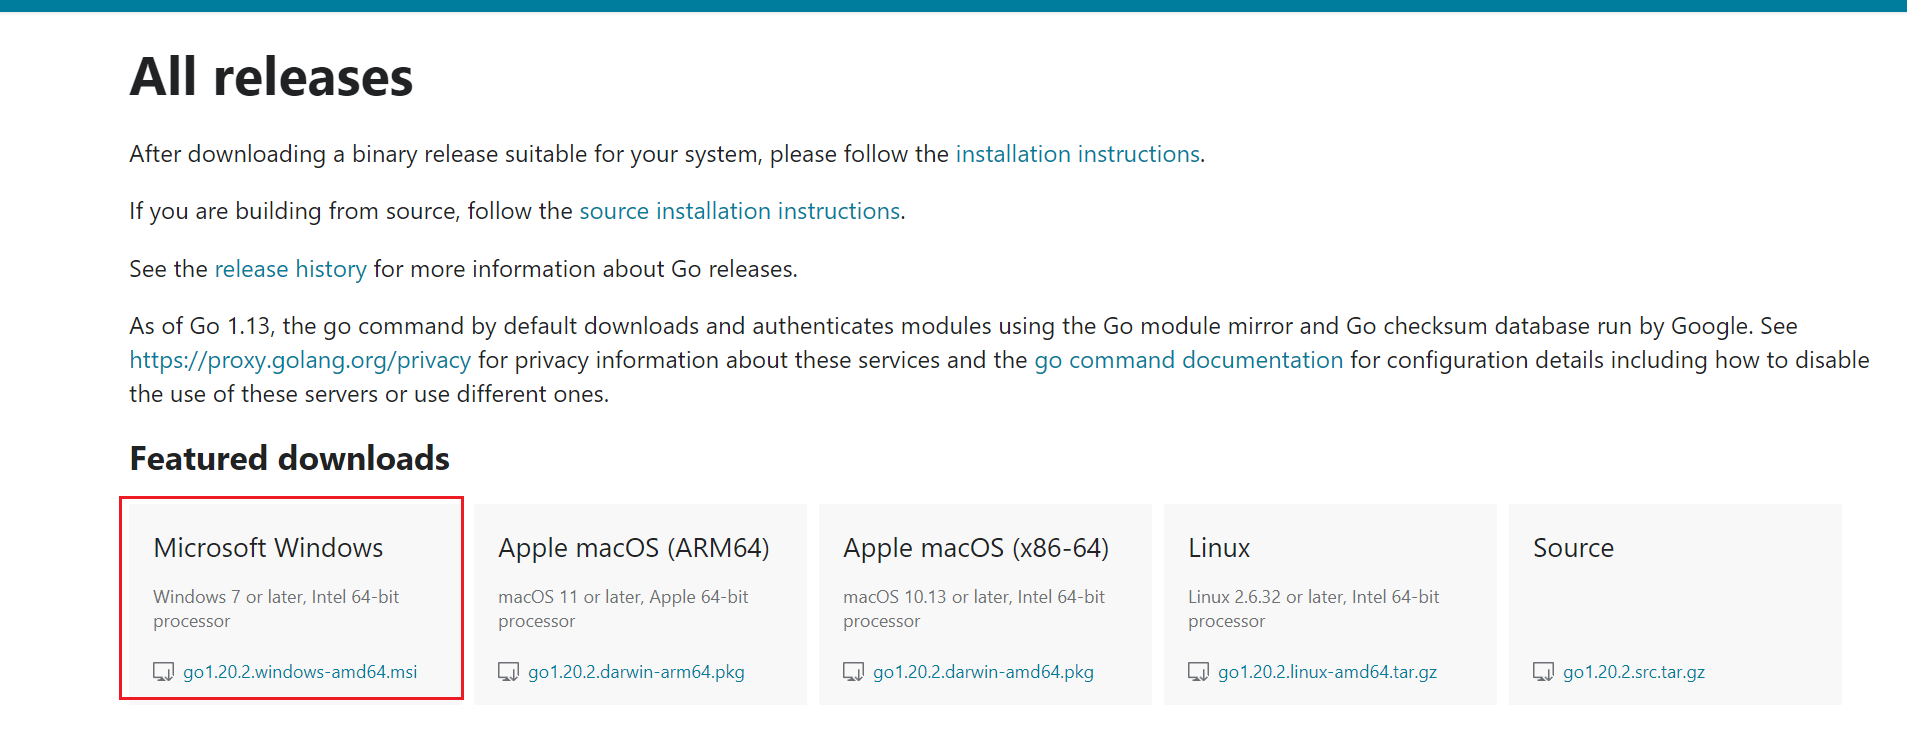The height and width of the screenshot is (729, 1907).
Task: Pick the Linux download card title
Action: pos(1219,548)
